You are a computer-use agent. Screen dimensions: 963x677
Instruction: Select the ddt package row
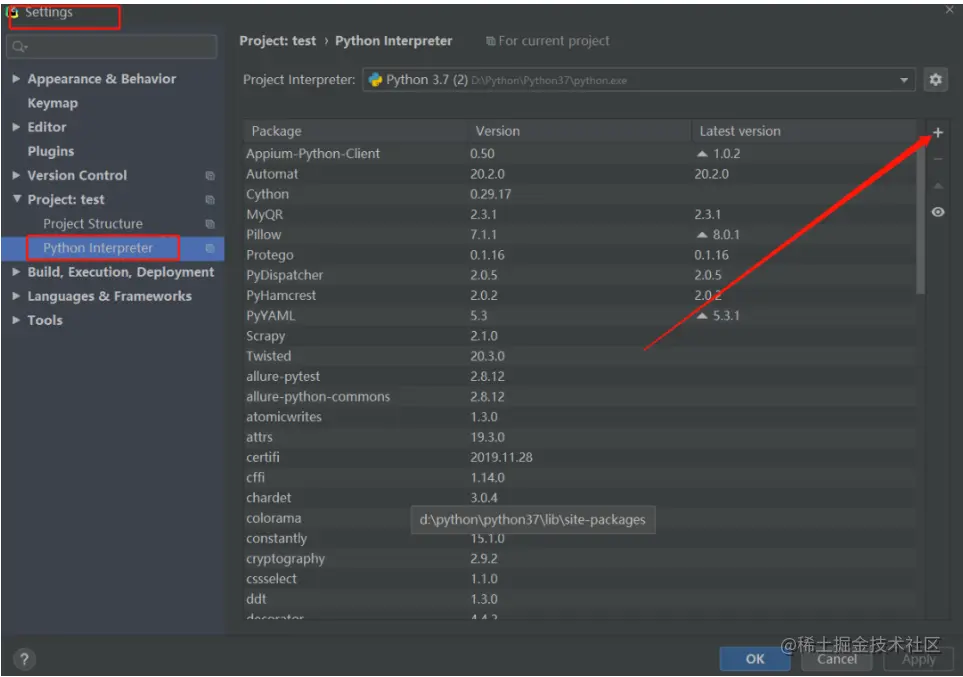(x=579, y=599)
